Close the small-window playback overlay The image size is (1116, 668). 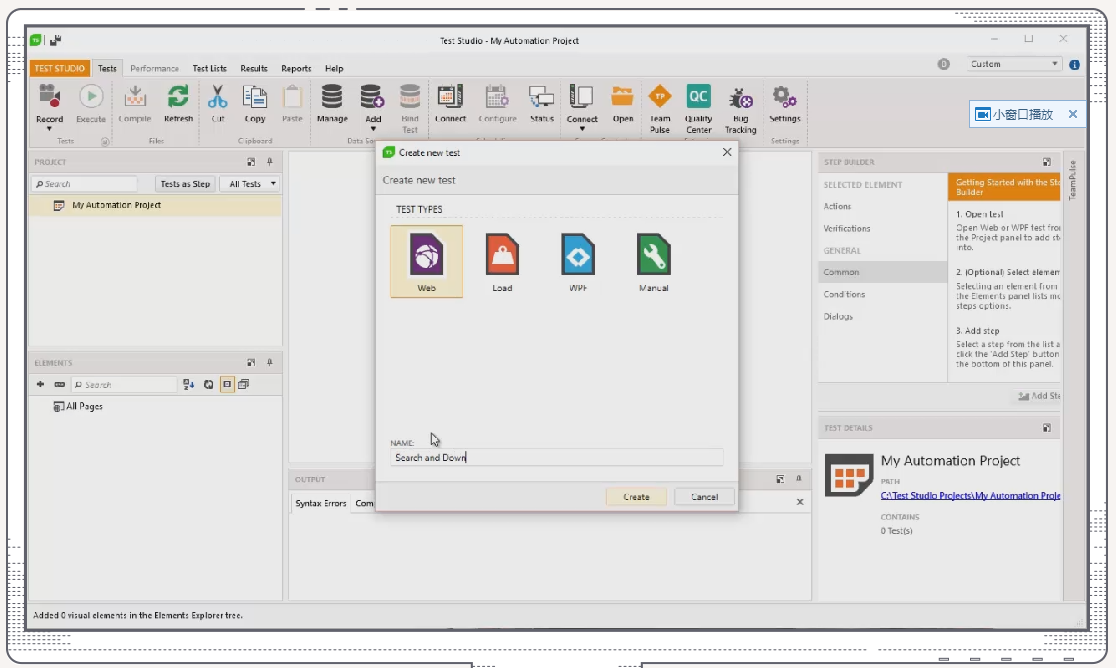point(1073,115)
